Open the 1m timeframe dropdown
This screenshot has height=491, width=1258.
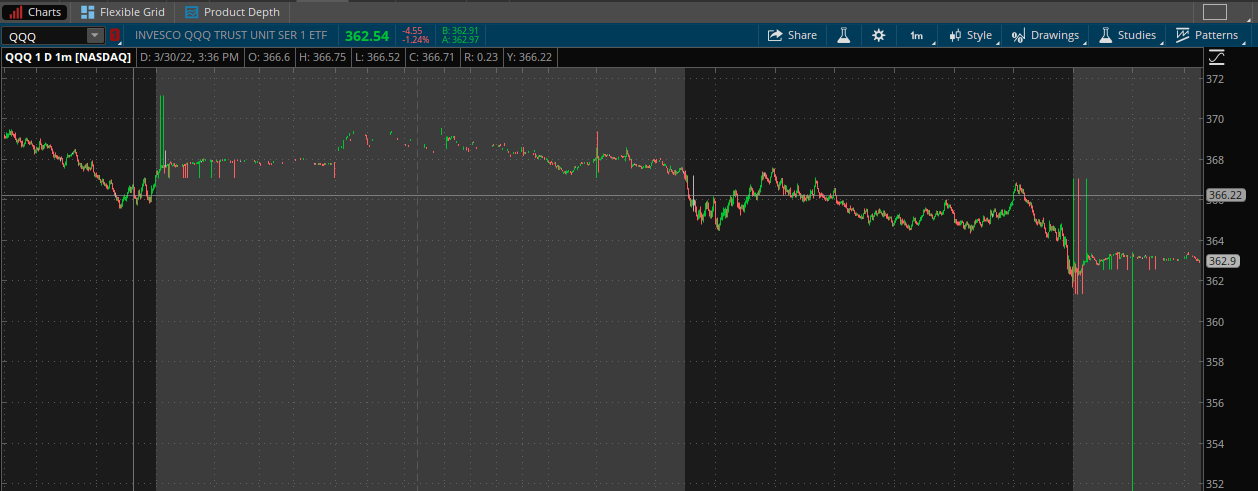917,35
